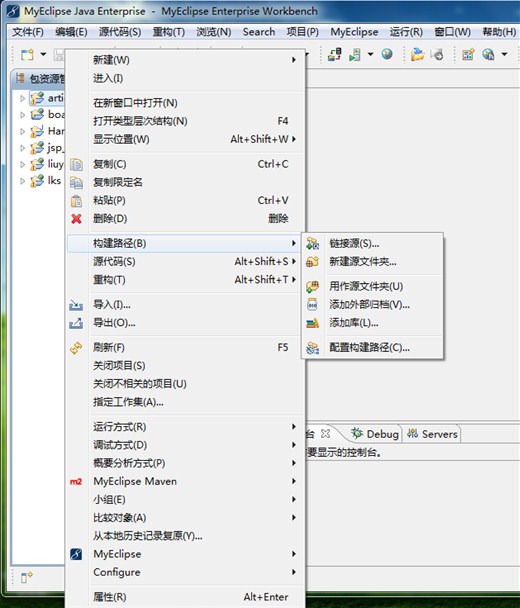Click the red X delete icon
The width and height of the screenshot is (520, 608).
pyautogui.click(x=76, y=219)
